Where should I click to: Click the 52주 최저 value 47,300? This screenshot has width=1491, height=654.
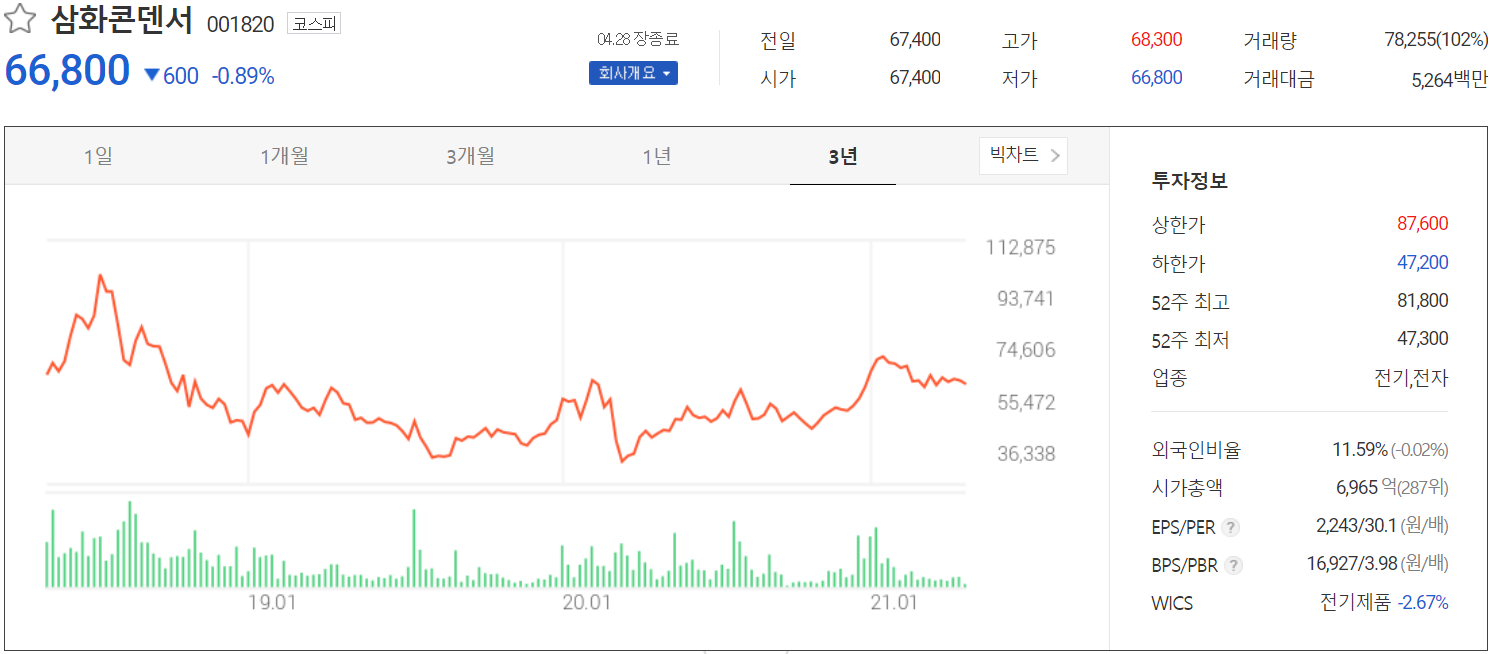(1422, 339)
